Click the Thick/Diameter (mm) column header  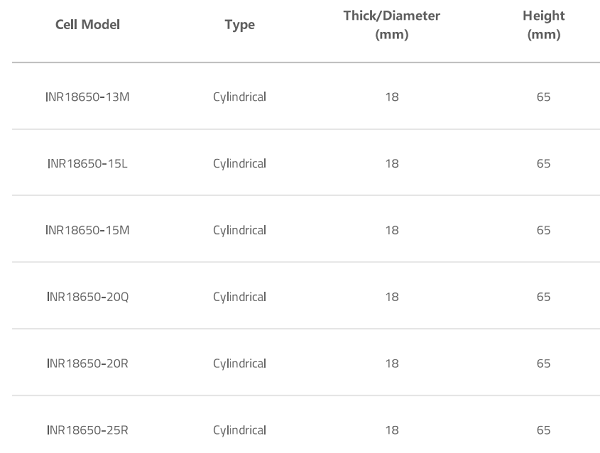click(391, 25)
